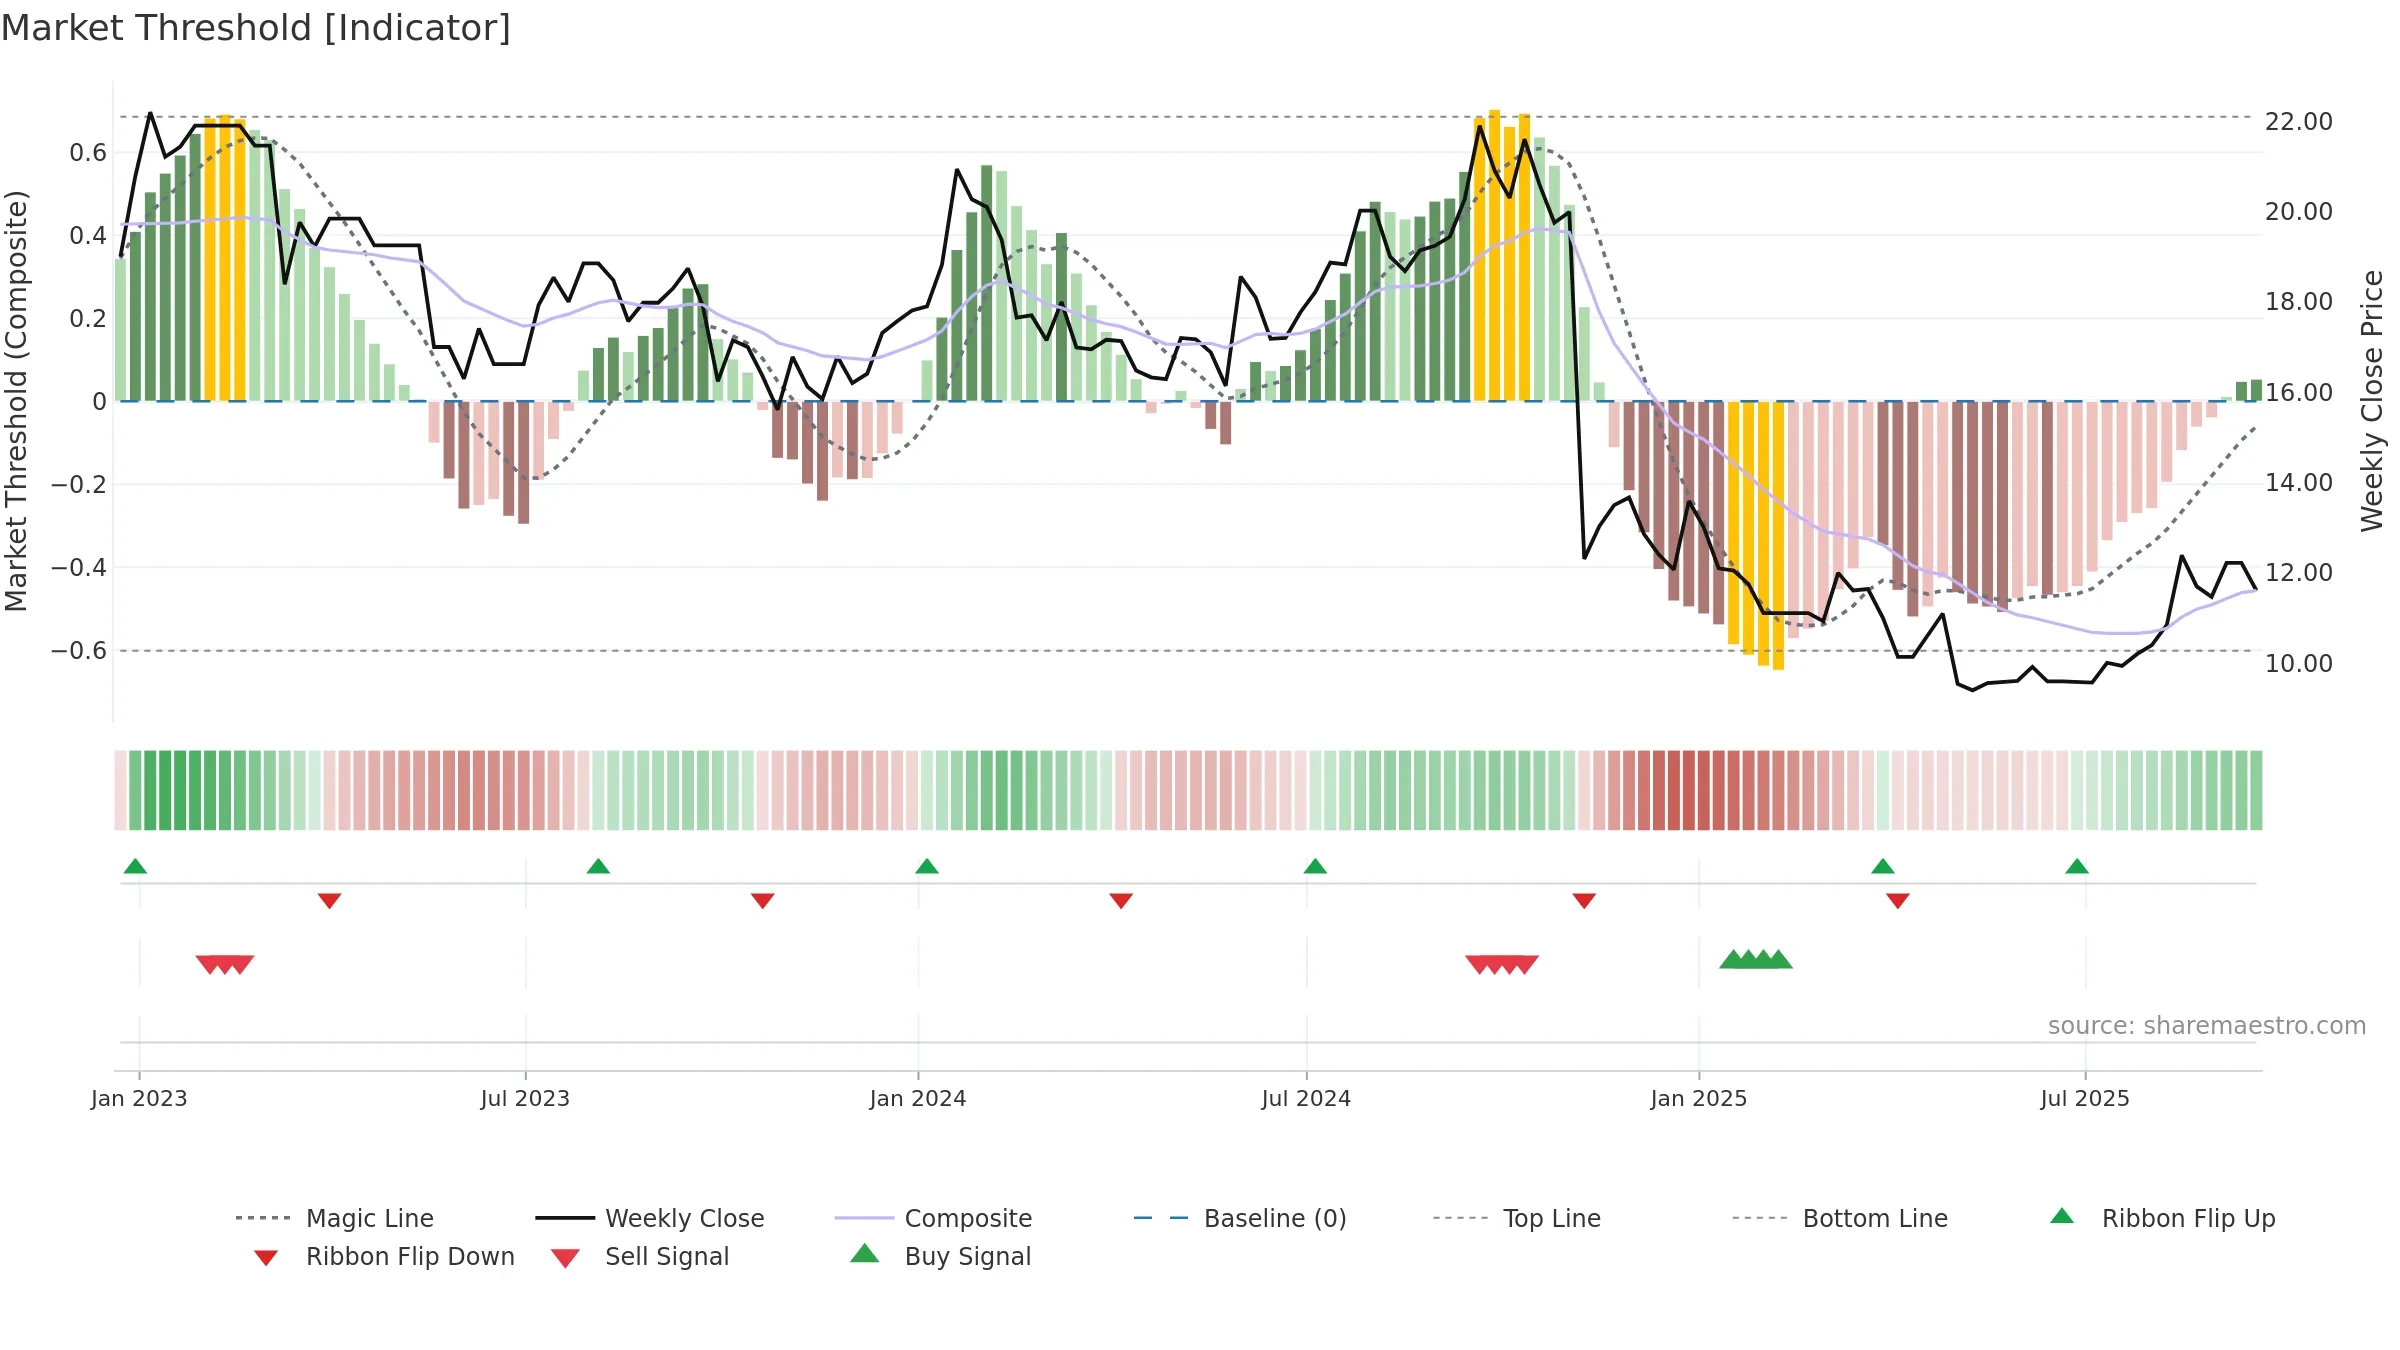Screen dimensions: 2400x1350
Task: Click the green ribbon segment at the far right end
Action: tap(2255, 790)
